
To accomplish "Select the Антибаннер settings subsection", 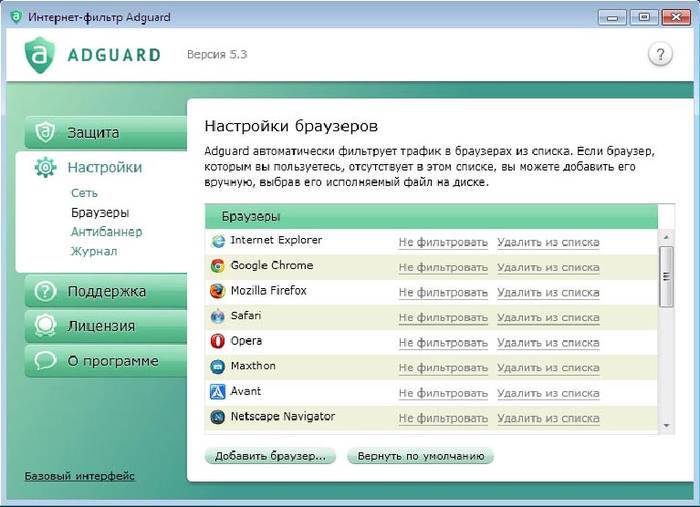I will (107, 232).
